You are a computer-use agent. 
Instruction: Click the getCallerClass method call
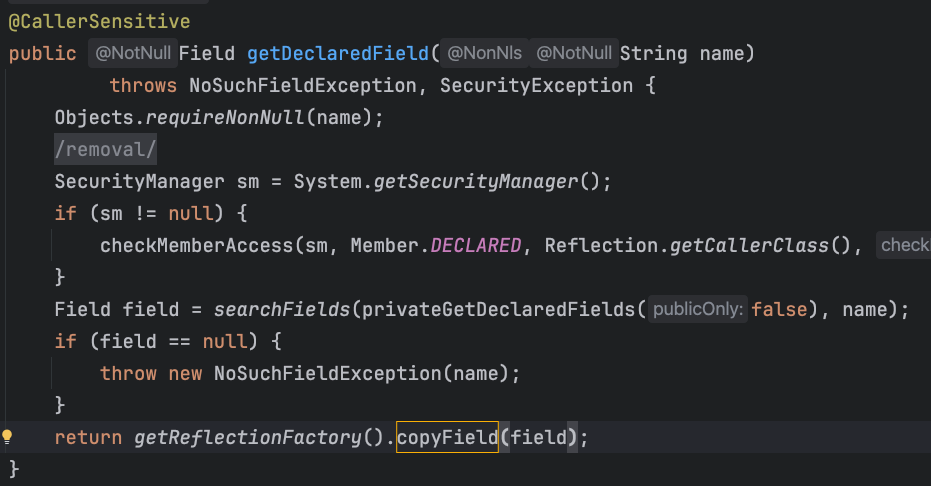pyautogui.click(x=749, y=246)
